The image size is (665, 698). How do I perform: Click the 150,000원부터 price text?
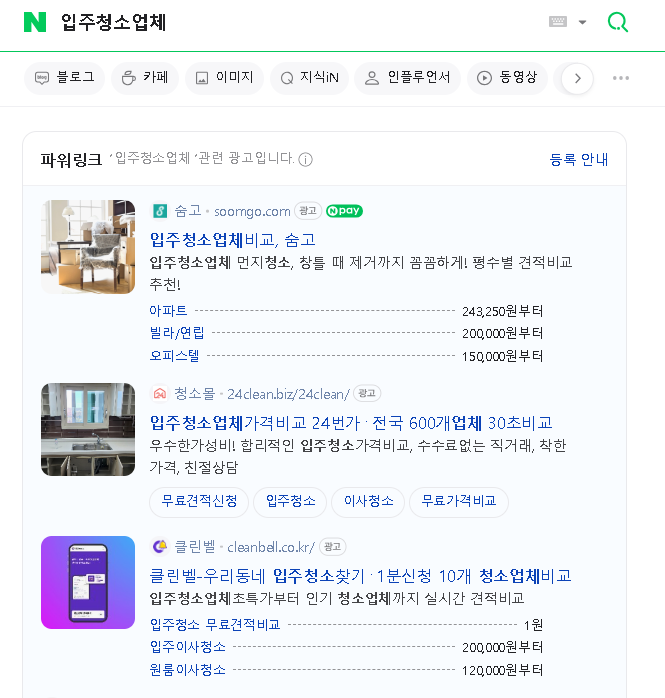[x=503, y=356]
